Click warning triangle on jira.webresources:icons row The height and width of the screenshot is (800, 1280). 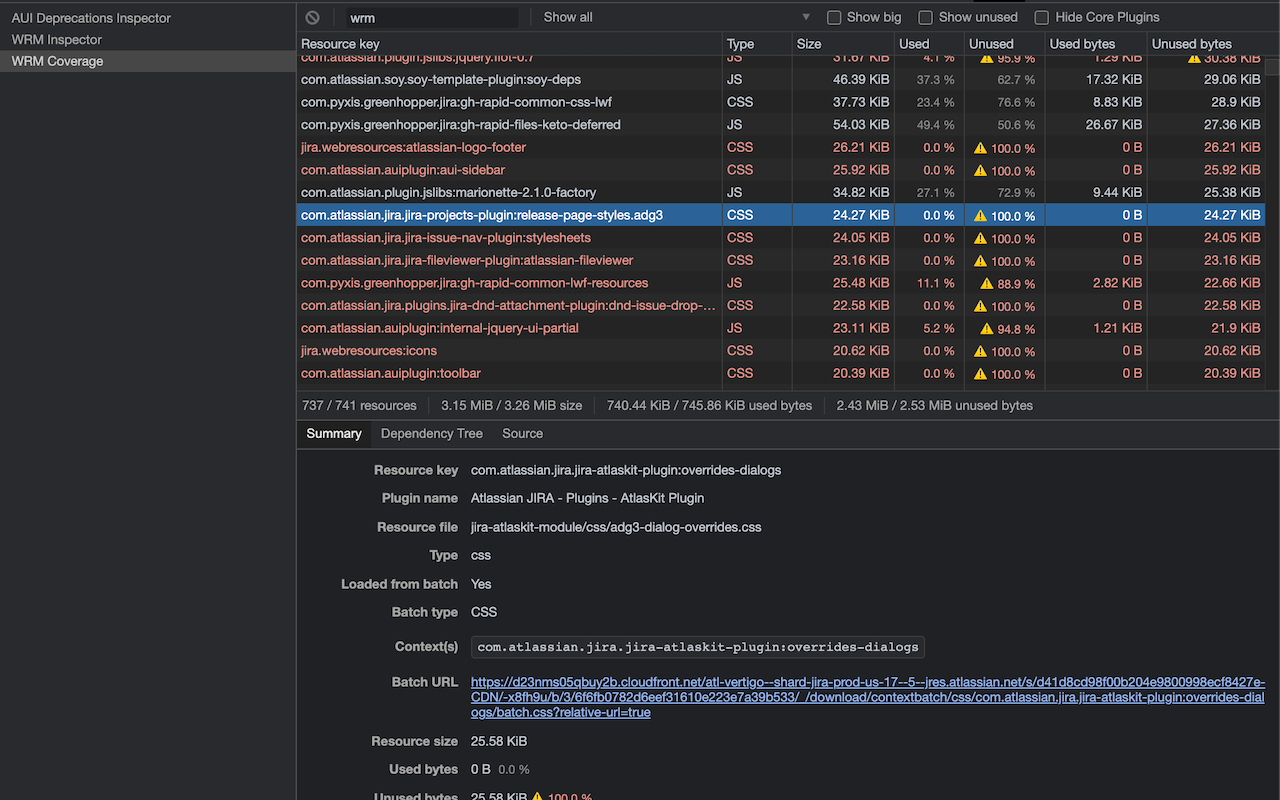coord(978,351)
